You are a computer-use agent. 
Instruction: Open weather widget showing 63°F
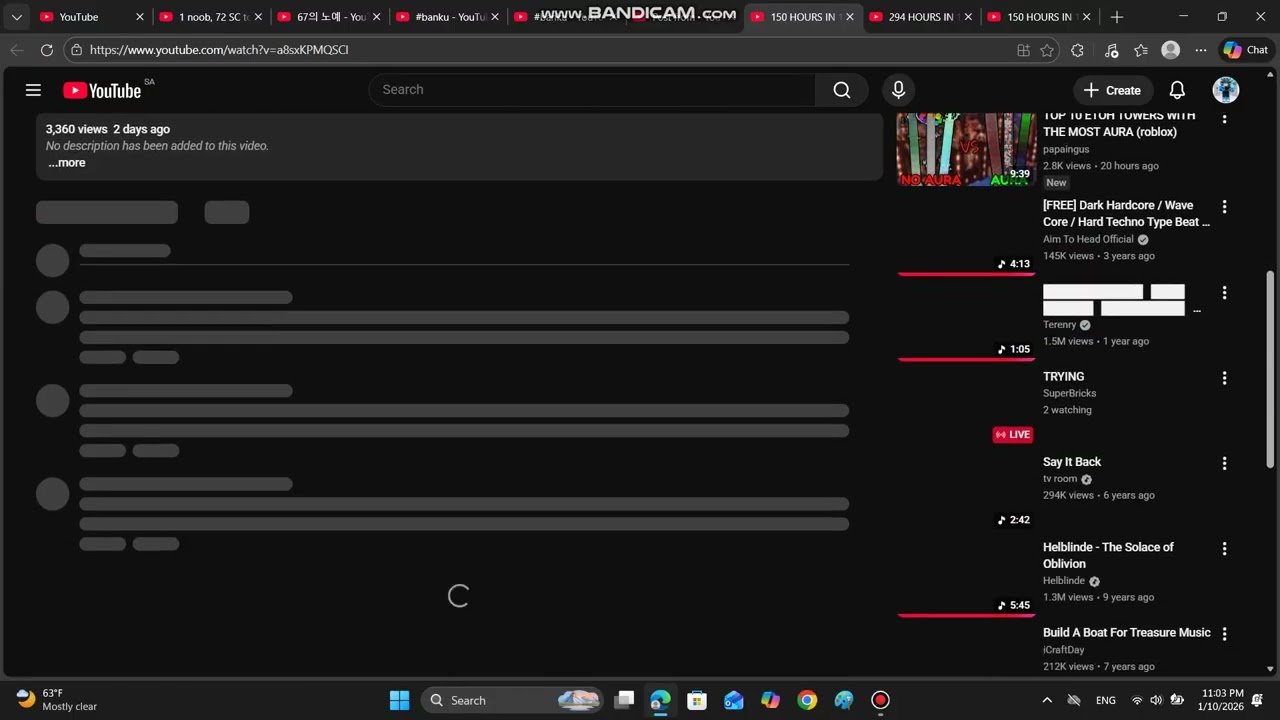(58, 700)
